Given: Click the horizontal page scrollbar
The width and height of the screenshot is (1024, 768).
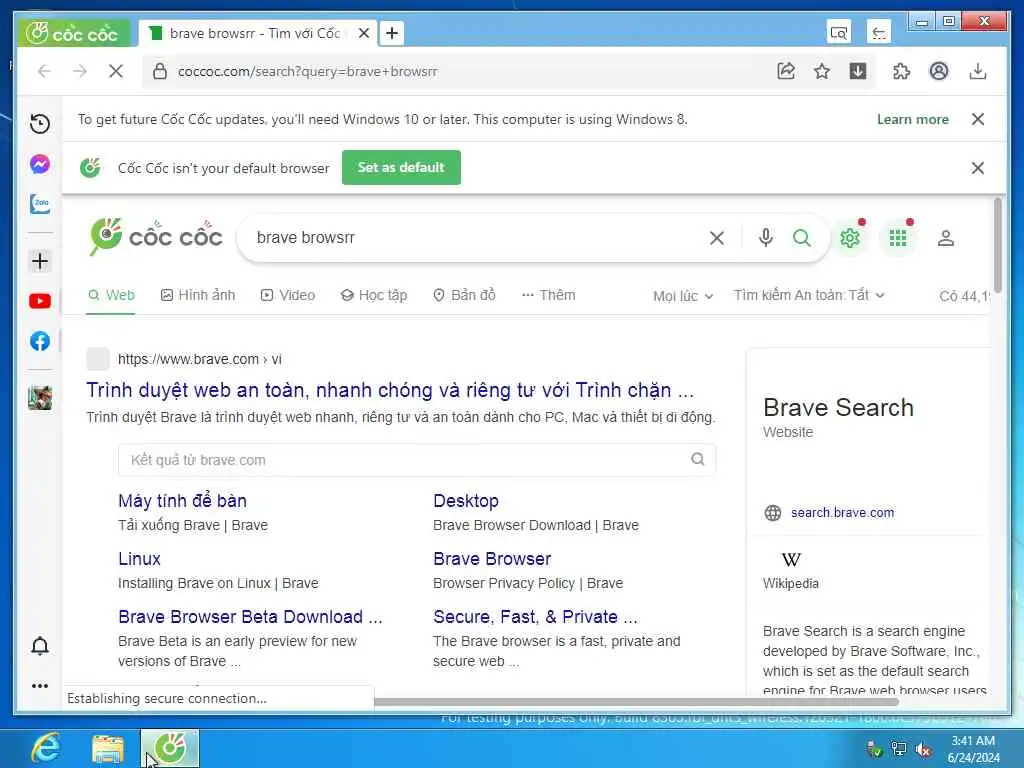Looking at the screenshot, I should point(636,701).
